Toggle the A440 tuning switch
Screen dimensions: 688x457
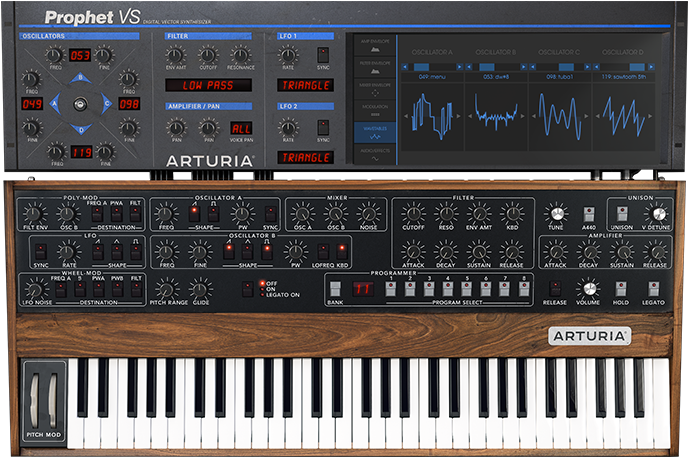pyautogui.click(x=589, y=214)
